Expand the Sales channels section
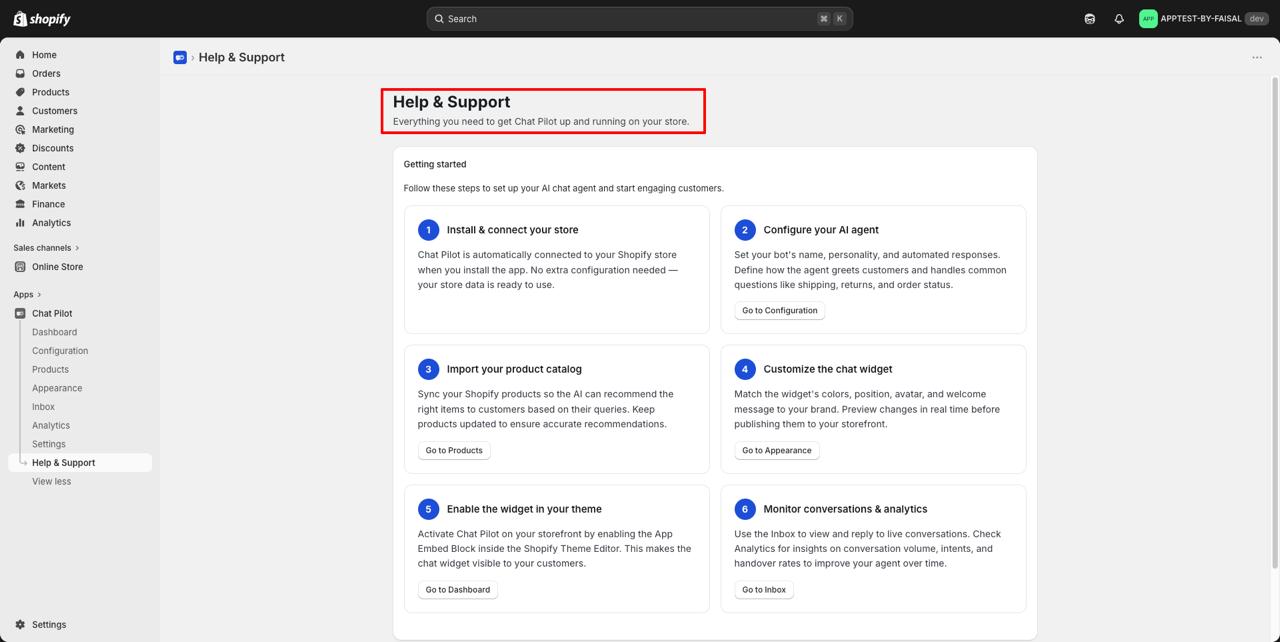 [x=47, y=248]
